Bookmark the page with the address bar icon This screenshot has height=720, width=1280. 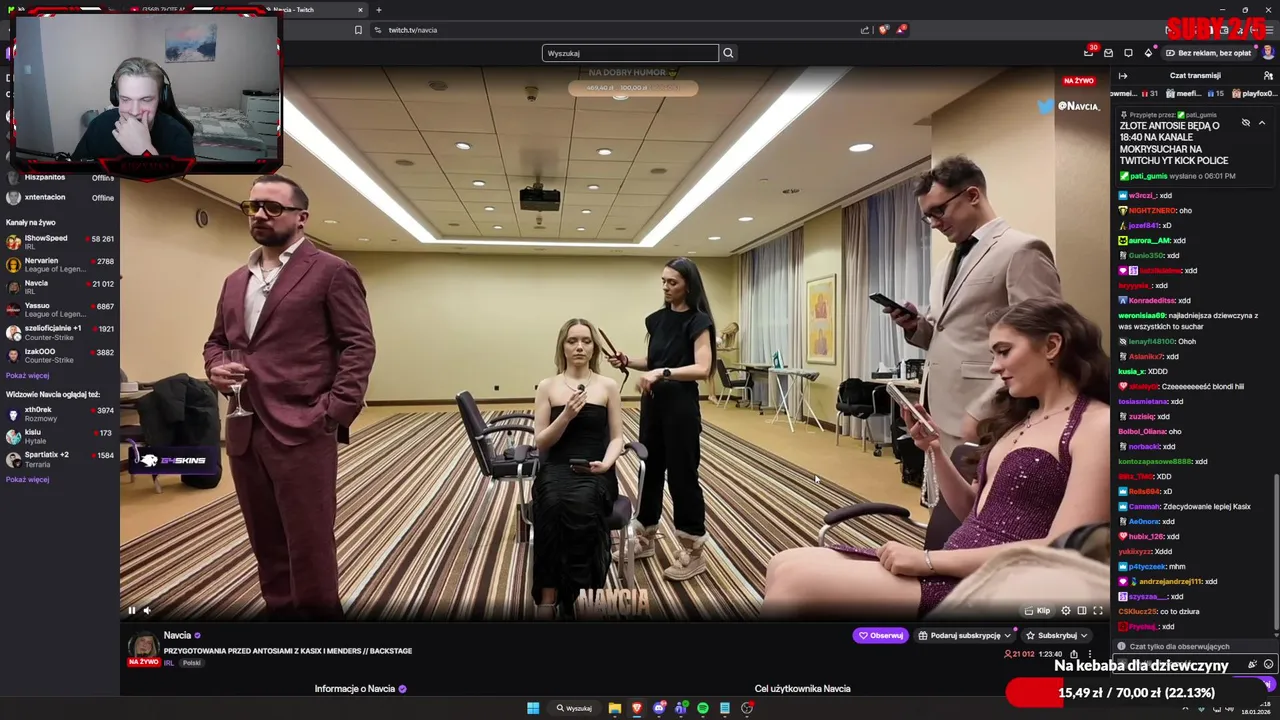[x=358, y=30]
